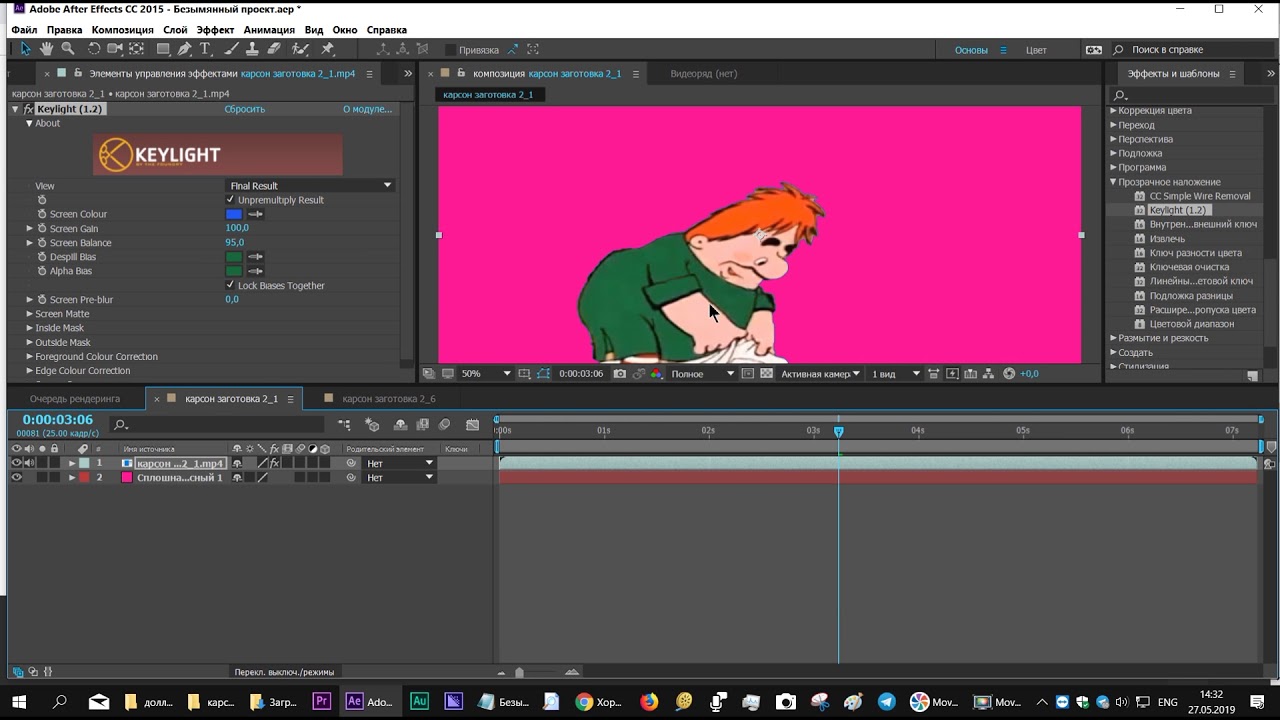Image resolution: width=1280 pixels, height=720 pixels.
Task: Open the Композиция menu
Action: point(123,30)
